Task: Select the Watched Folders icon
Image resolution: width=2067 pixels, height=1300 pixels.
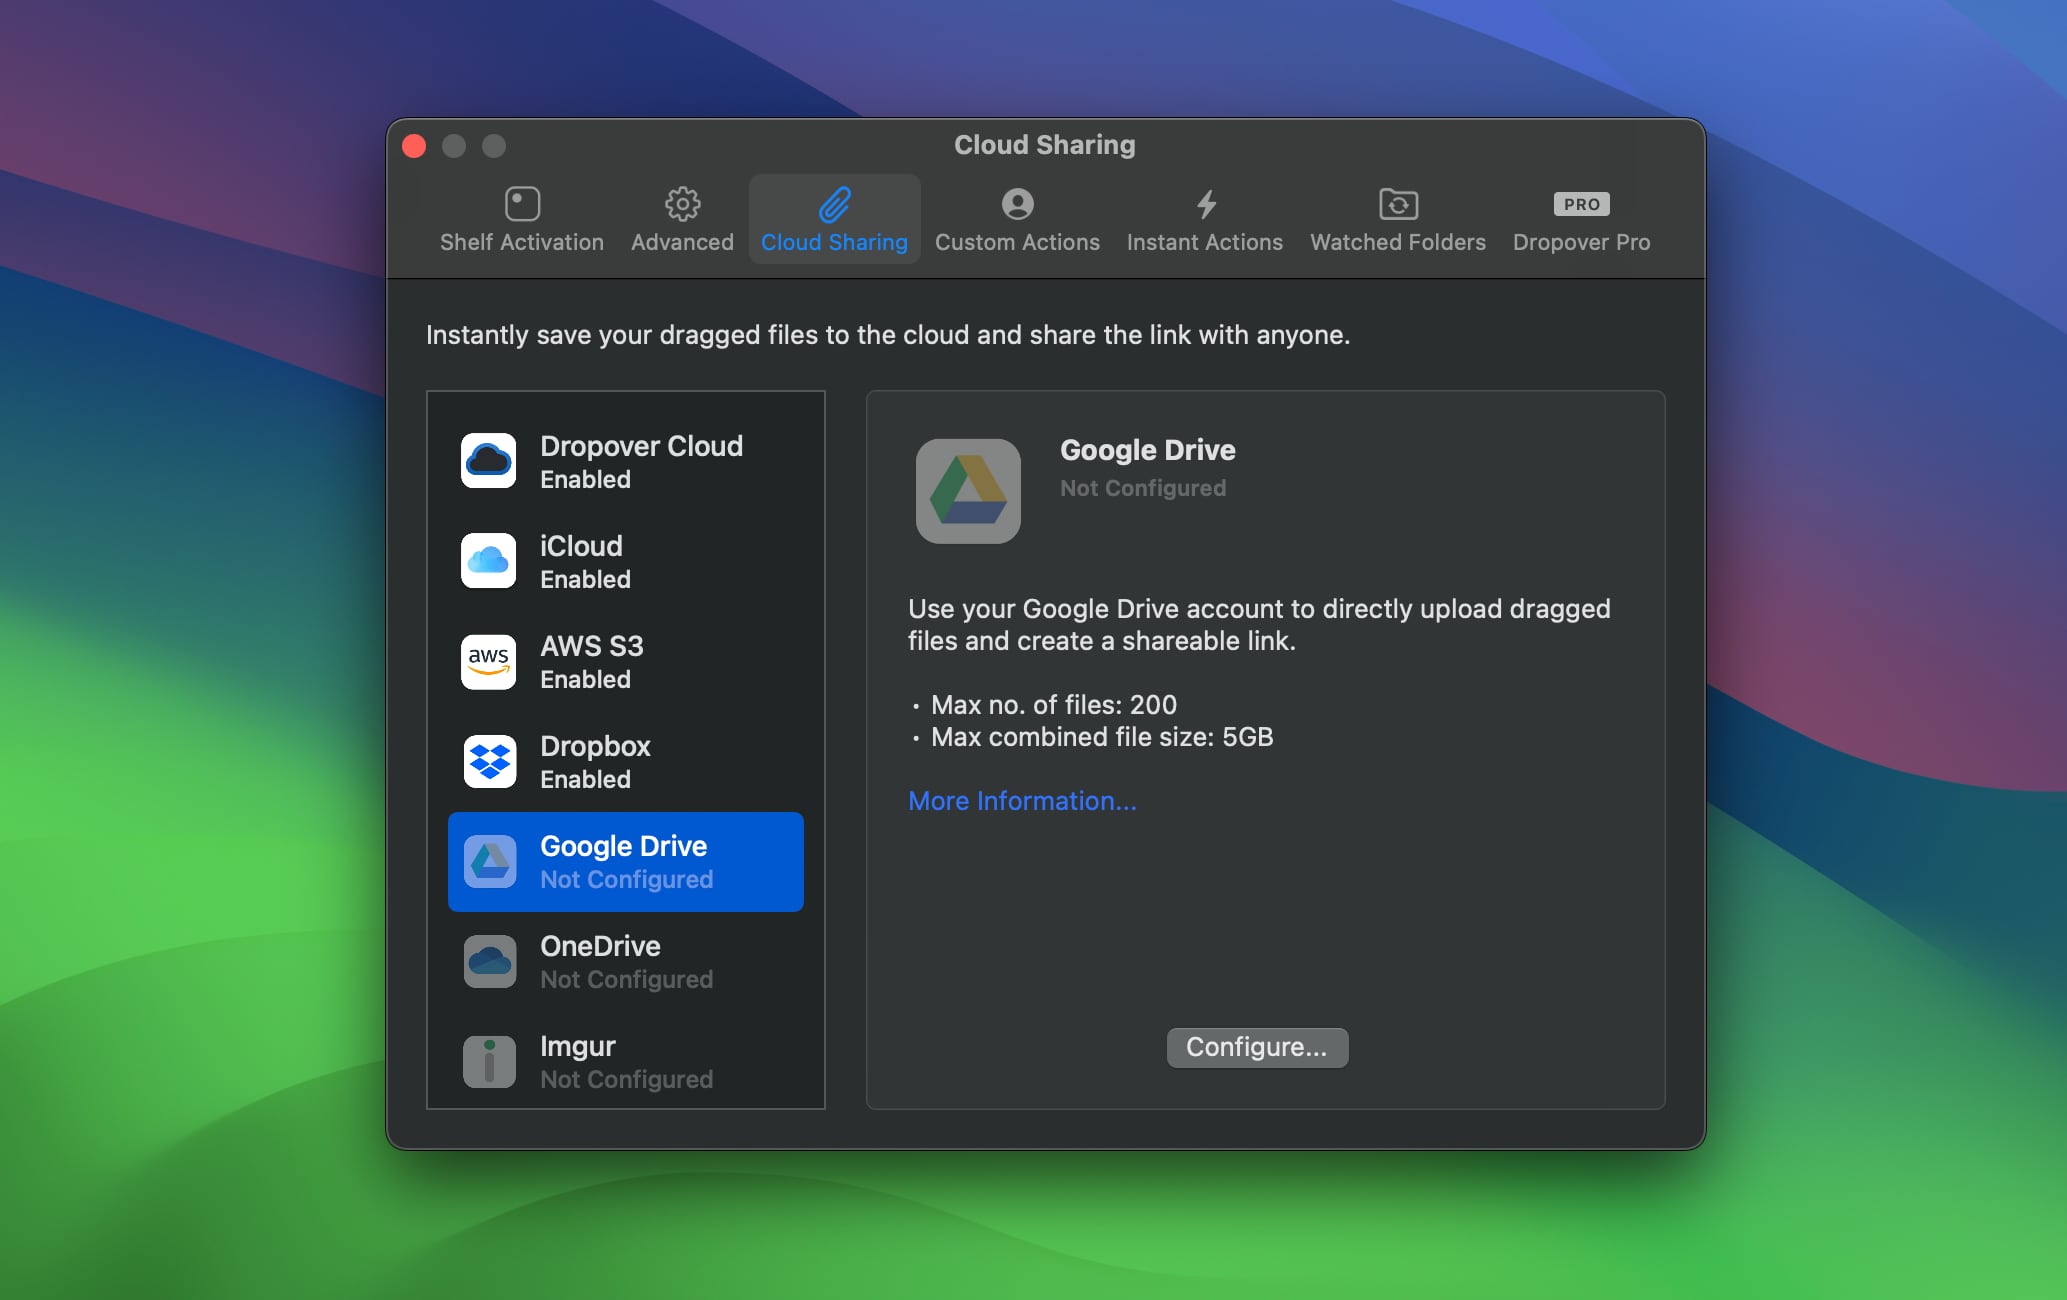Action: point(1396,202)
